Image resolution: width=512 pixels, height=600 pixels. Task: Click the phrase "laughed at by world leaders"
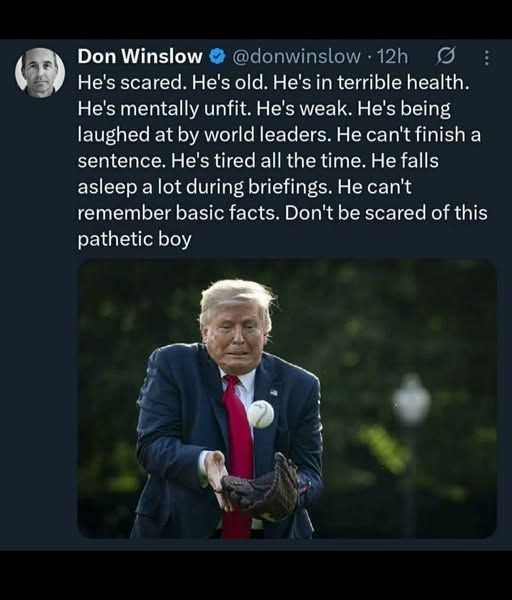tap(204, 135)
